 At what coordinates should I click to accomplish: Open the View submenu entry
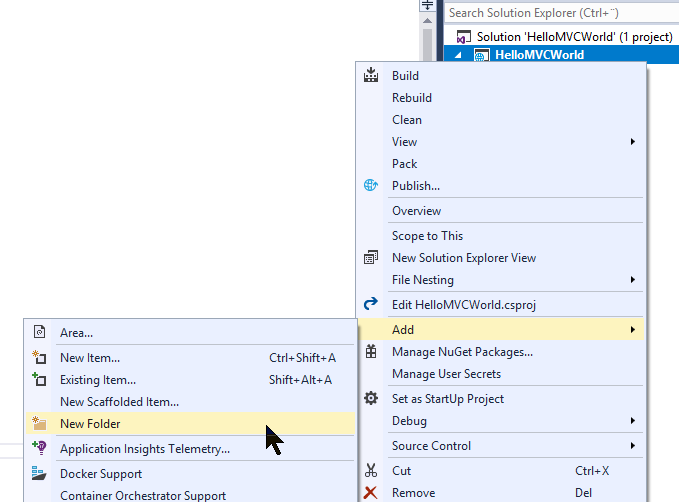(x=501, y=142)
